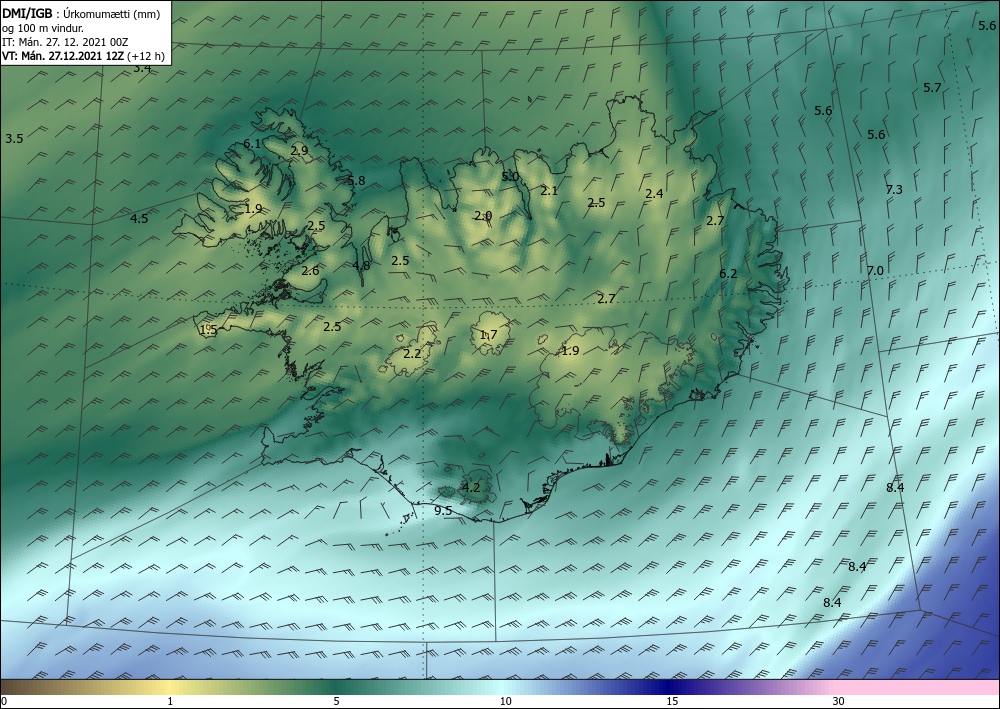Click the 2.4 value in northeast Iceland
Image resolution: width=1000 pixels, height=709 pixels.
(x=654, y=193)
